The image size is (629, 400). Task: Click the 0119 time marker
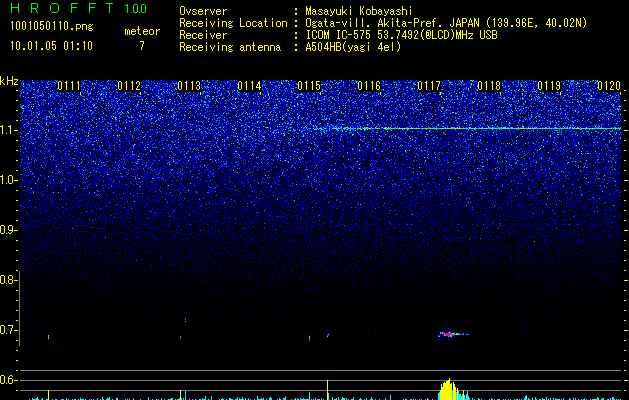point(549,86)
